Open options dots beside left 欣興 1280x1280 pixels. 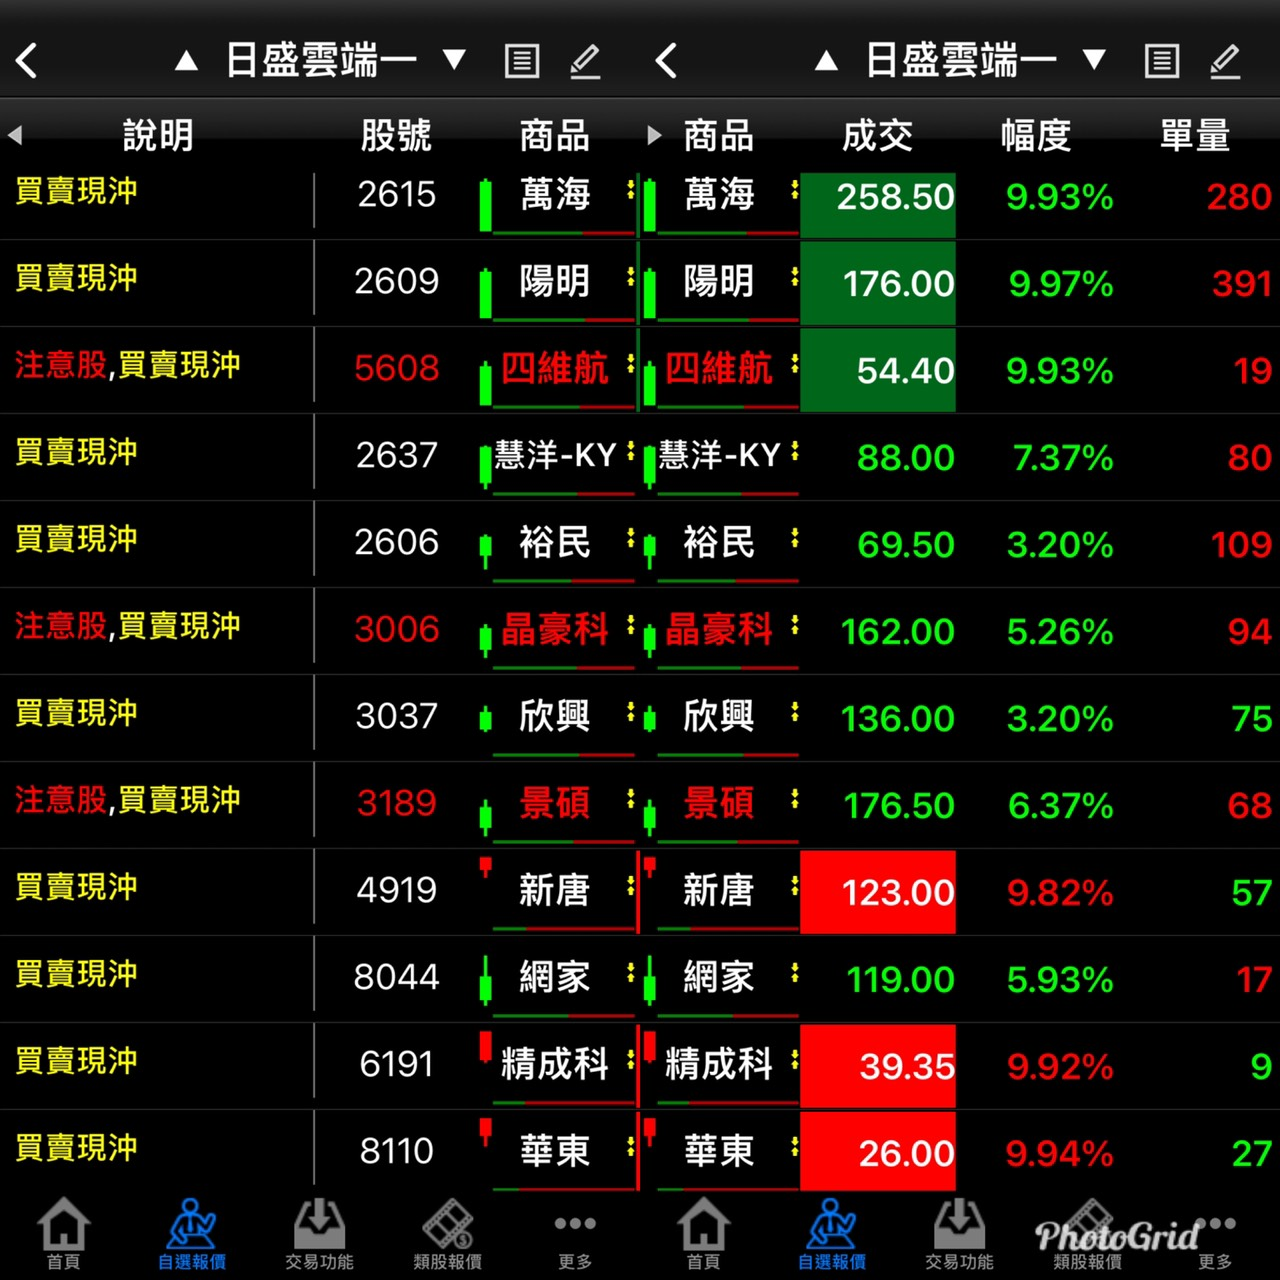coord(630,711)
